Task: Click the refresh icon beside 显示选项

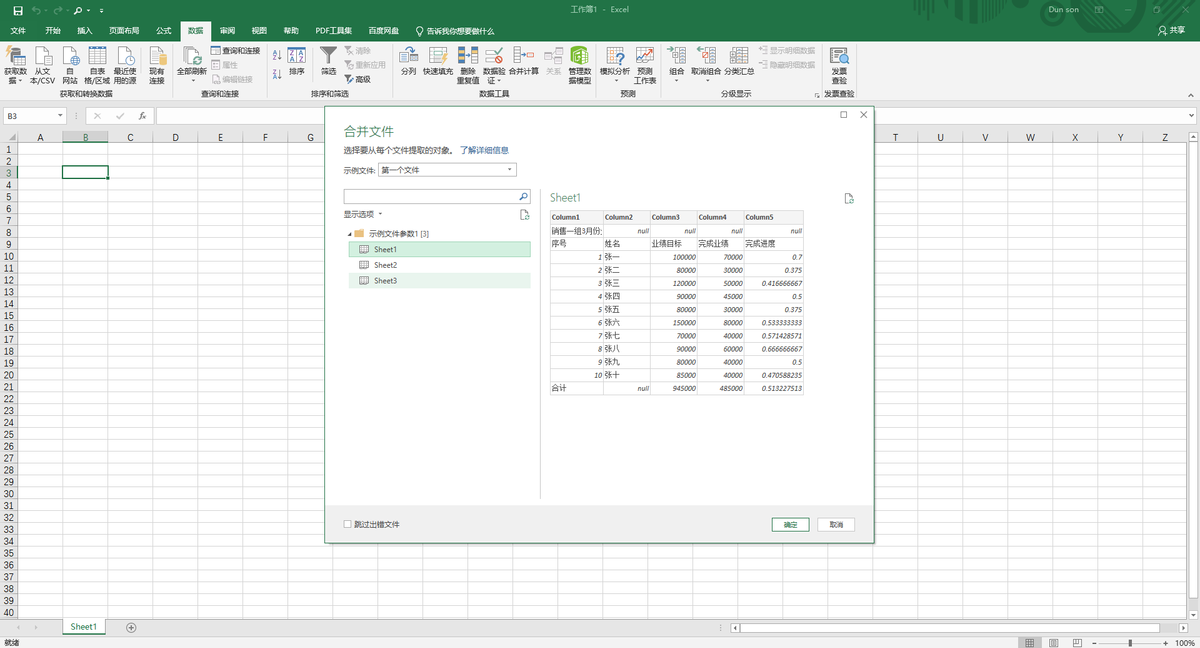Action: (524, 215)
